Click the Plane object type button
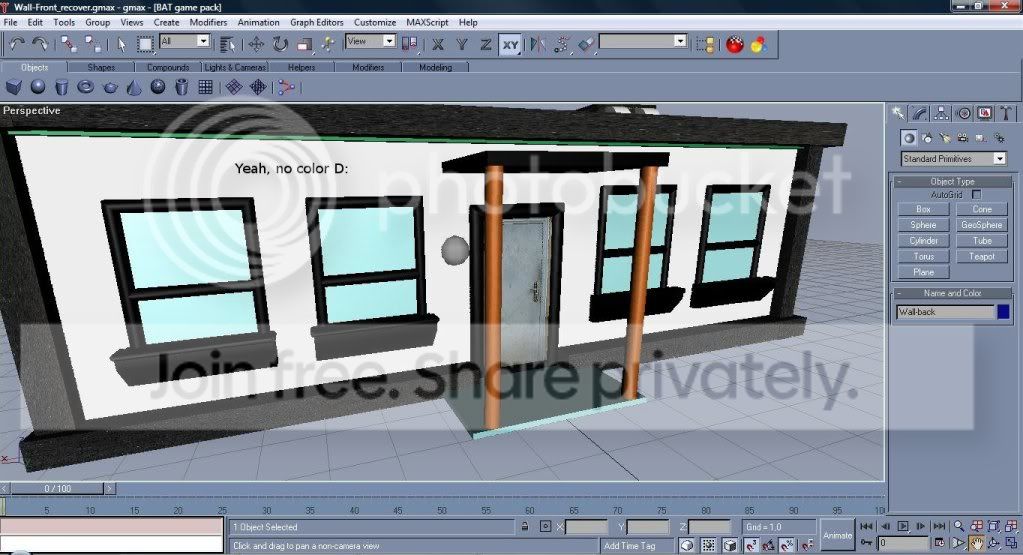This screenshot has height=555, width=1023. tap(923, 272)
